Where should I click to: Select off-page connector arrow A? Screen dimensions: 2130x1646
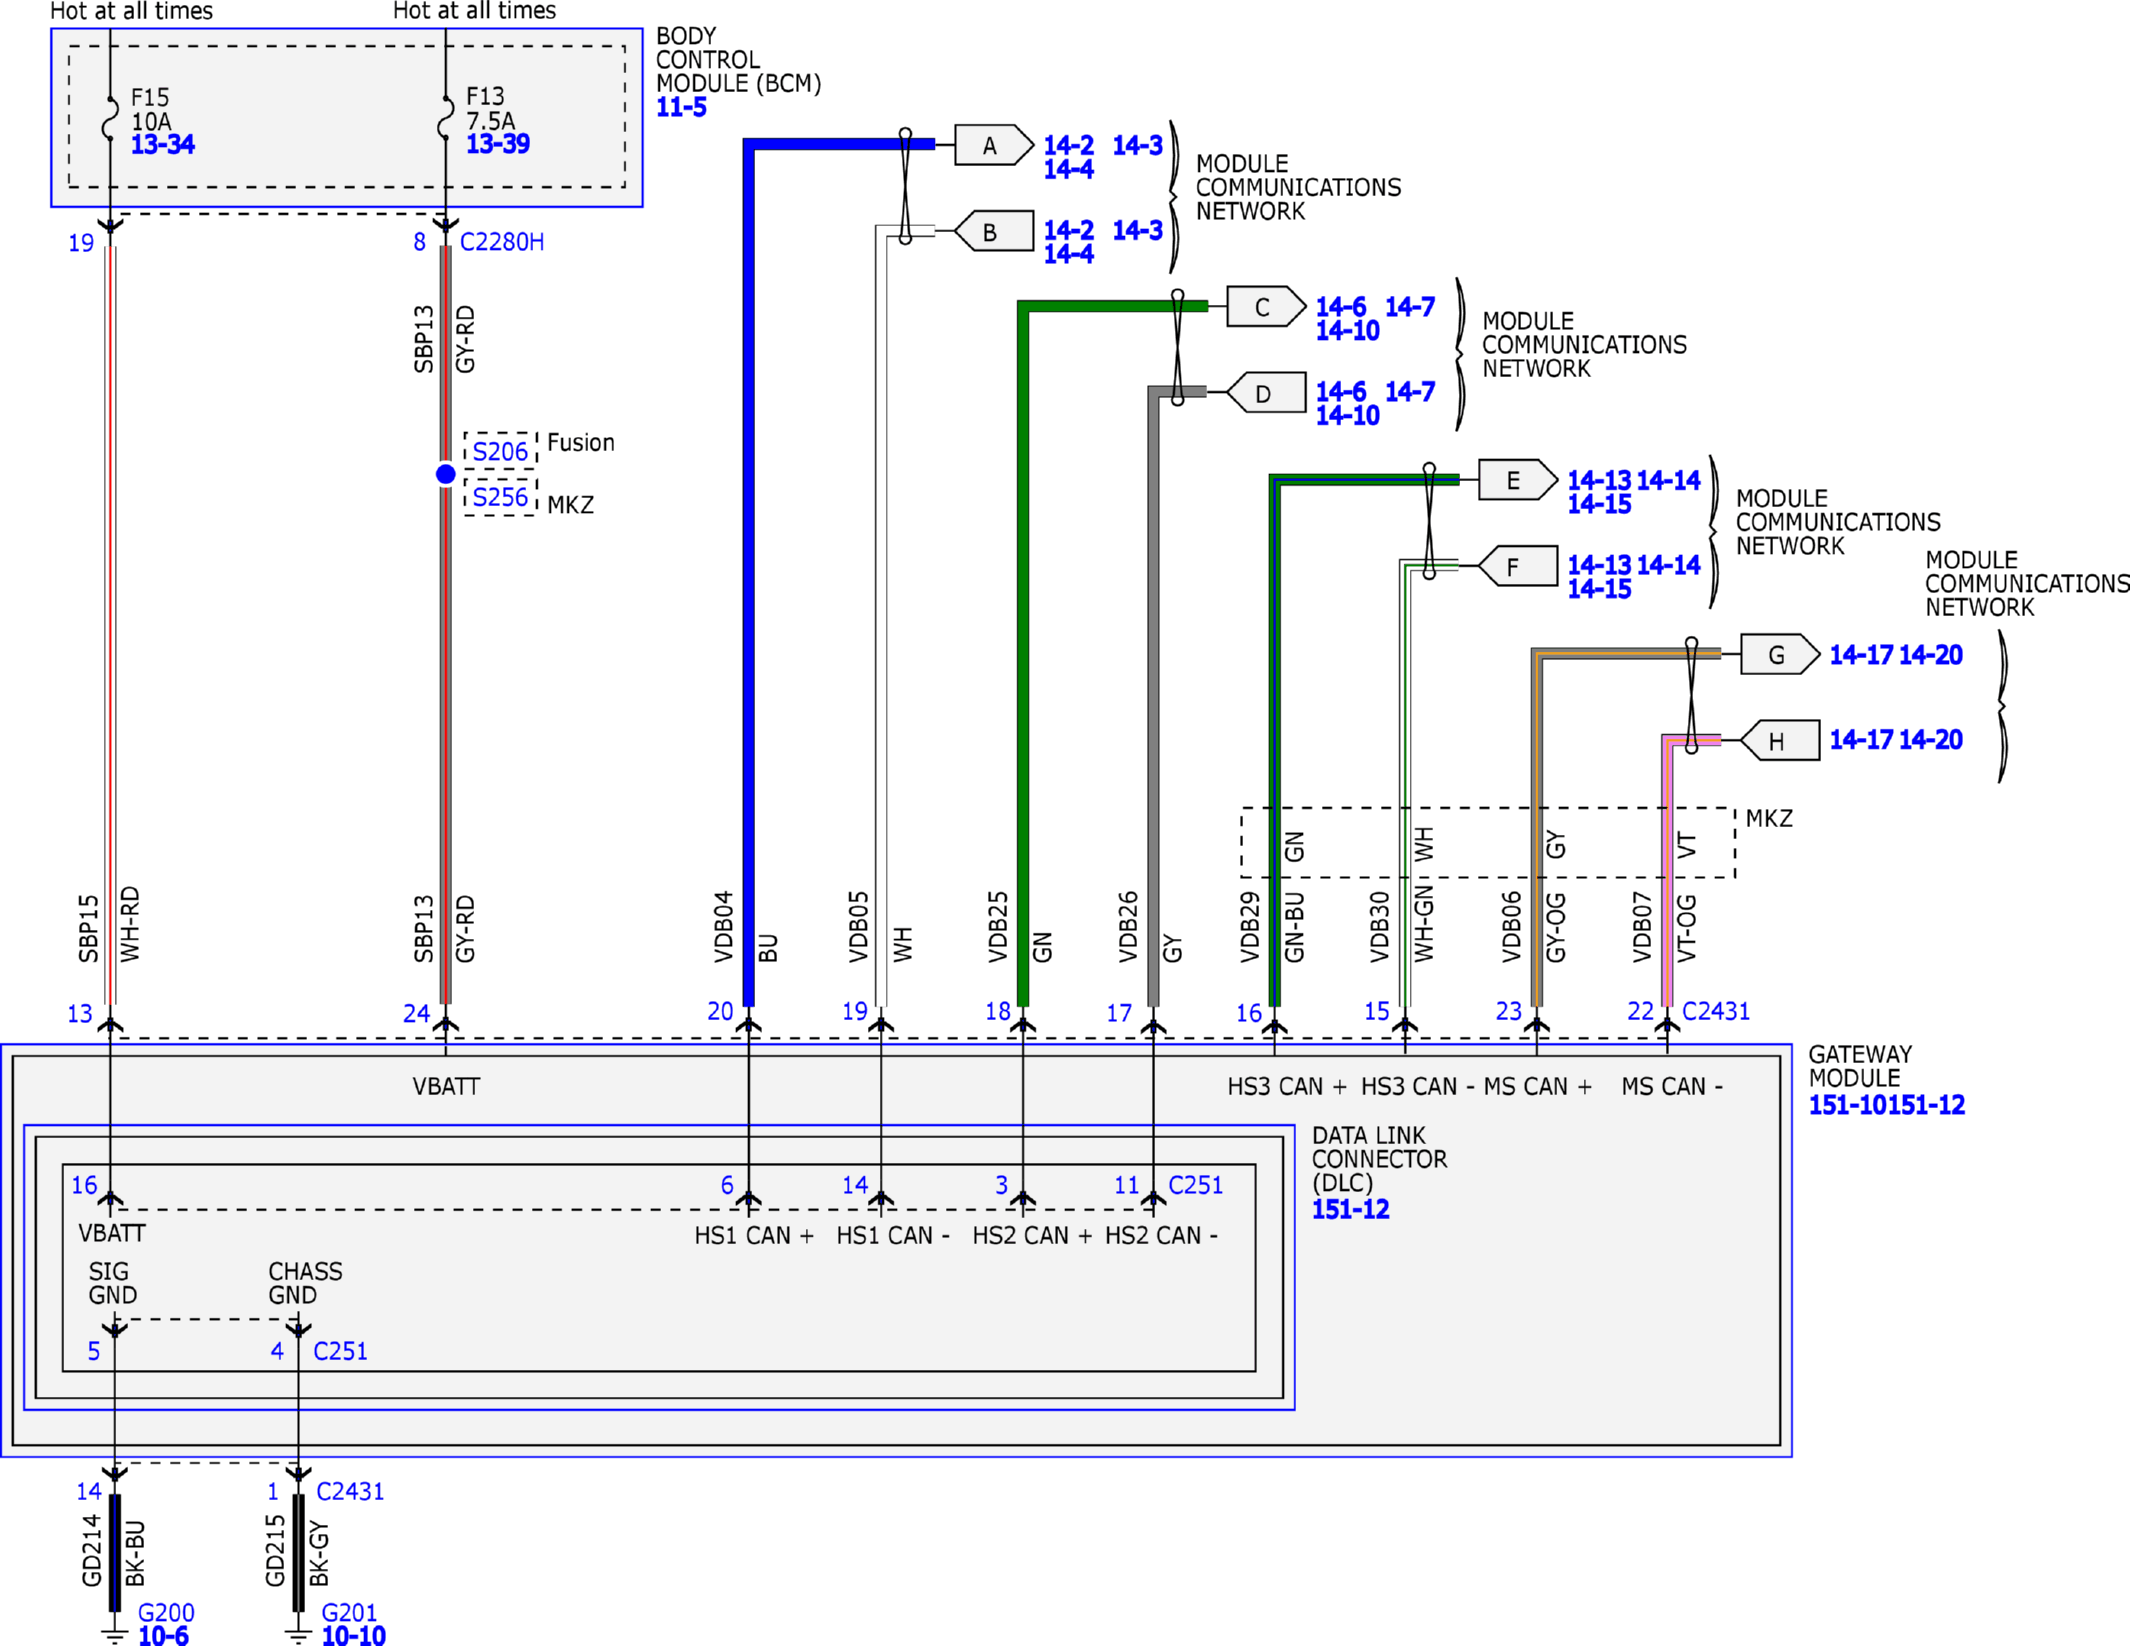tap(993, 145)
